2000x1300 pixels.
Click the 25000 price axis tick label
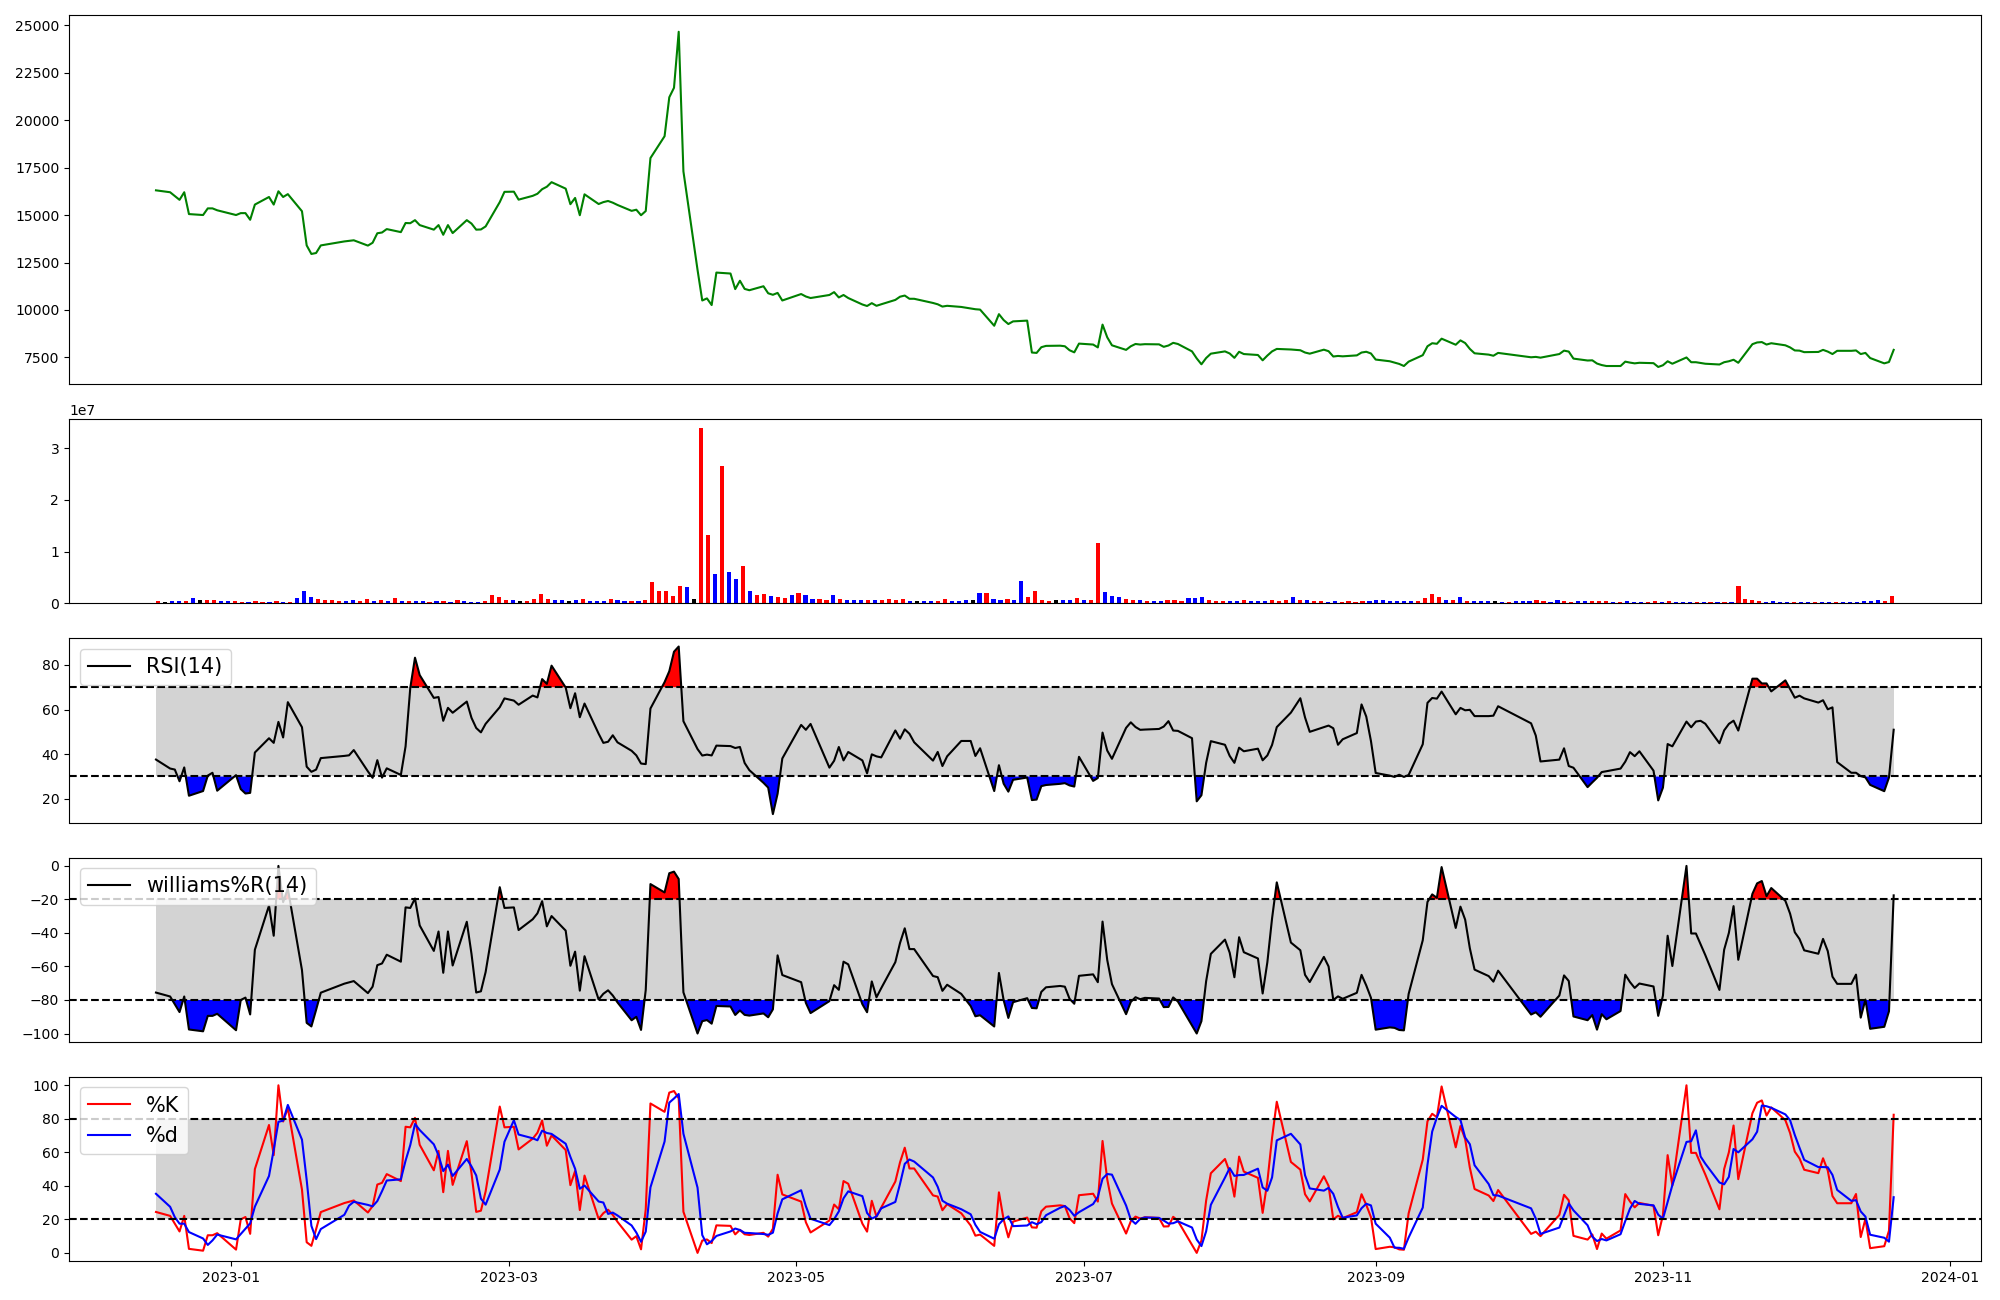coord(37,26)
